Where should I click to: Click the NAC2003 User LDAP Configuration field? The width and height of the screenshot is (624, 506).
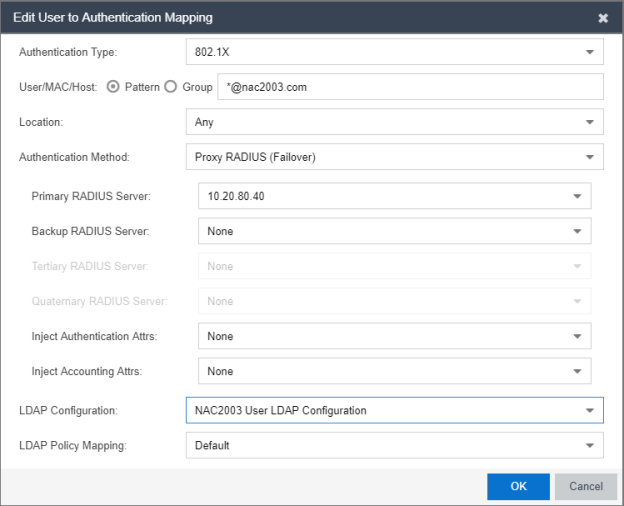[380, 410]
